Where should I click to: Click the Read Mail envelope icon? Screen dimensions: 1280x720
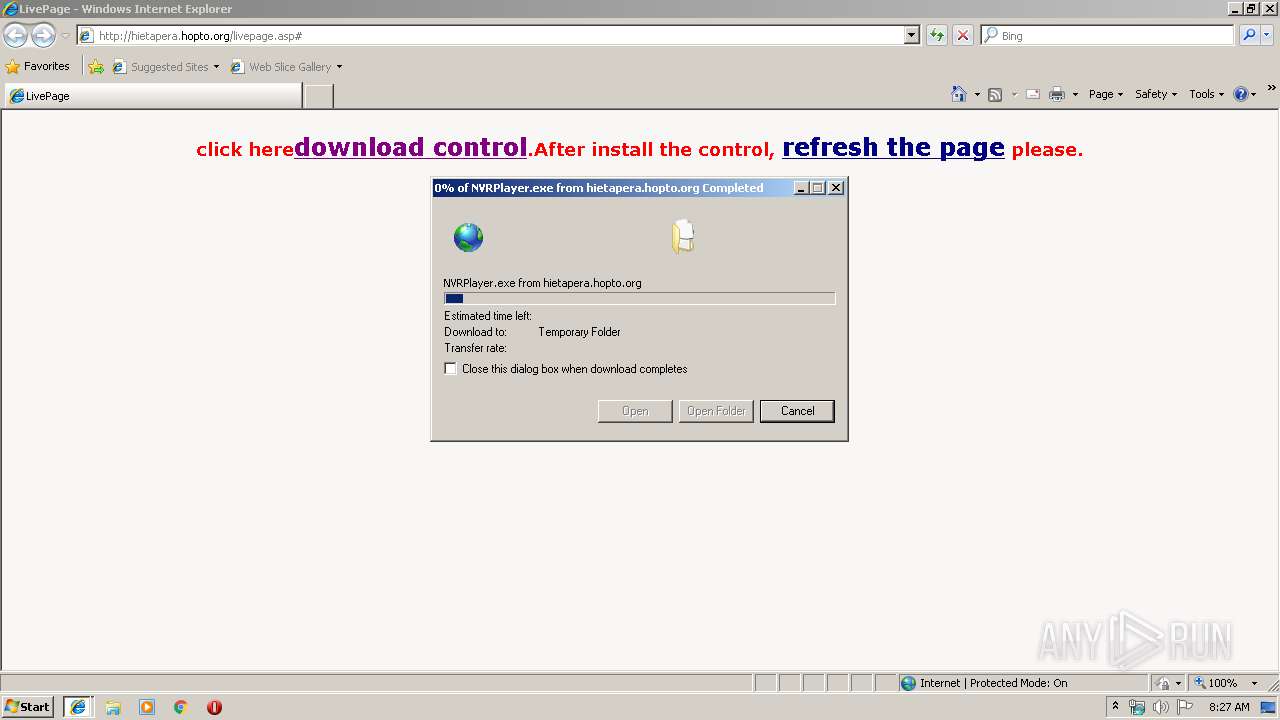pyautogui.click(x=1033, y=94)
